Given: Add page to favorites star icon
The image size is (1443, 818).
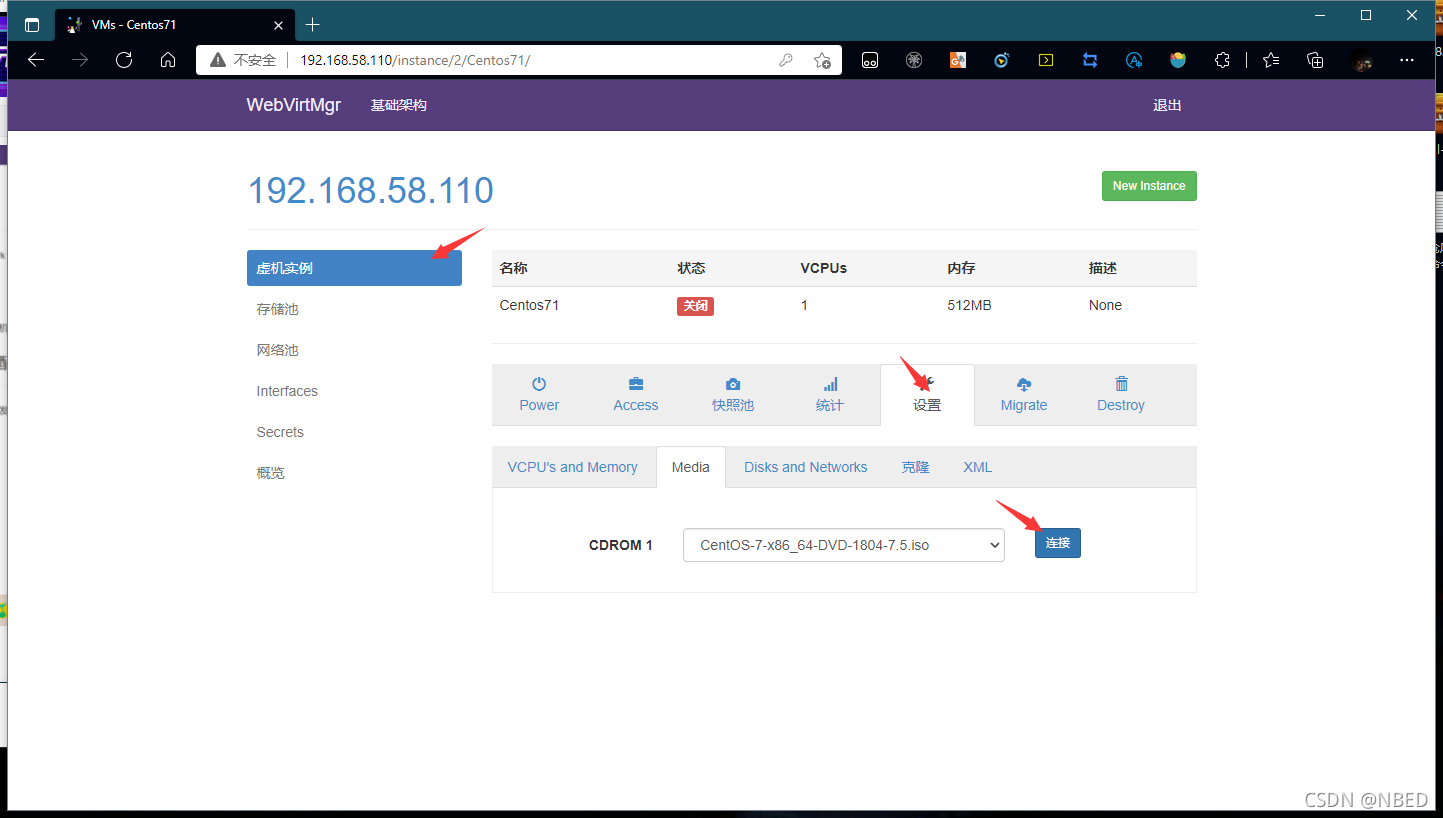Looking at the screenshot, I should [x=822, y=60].
